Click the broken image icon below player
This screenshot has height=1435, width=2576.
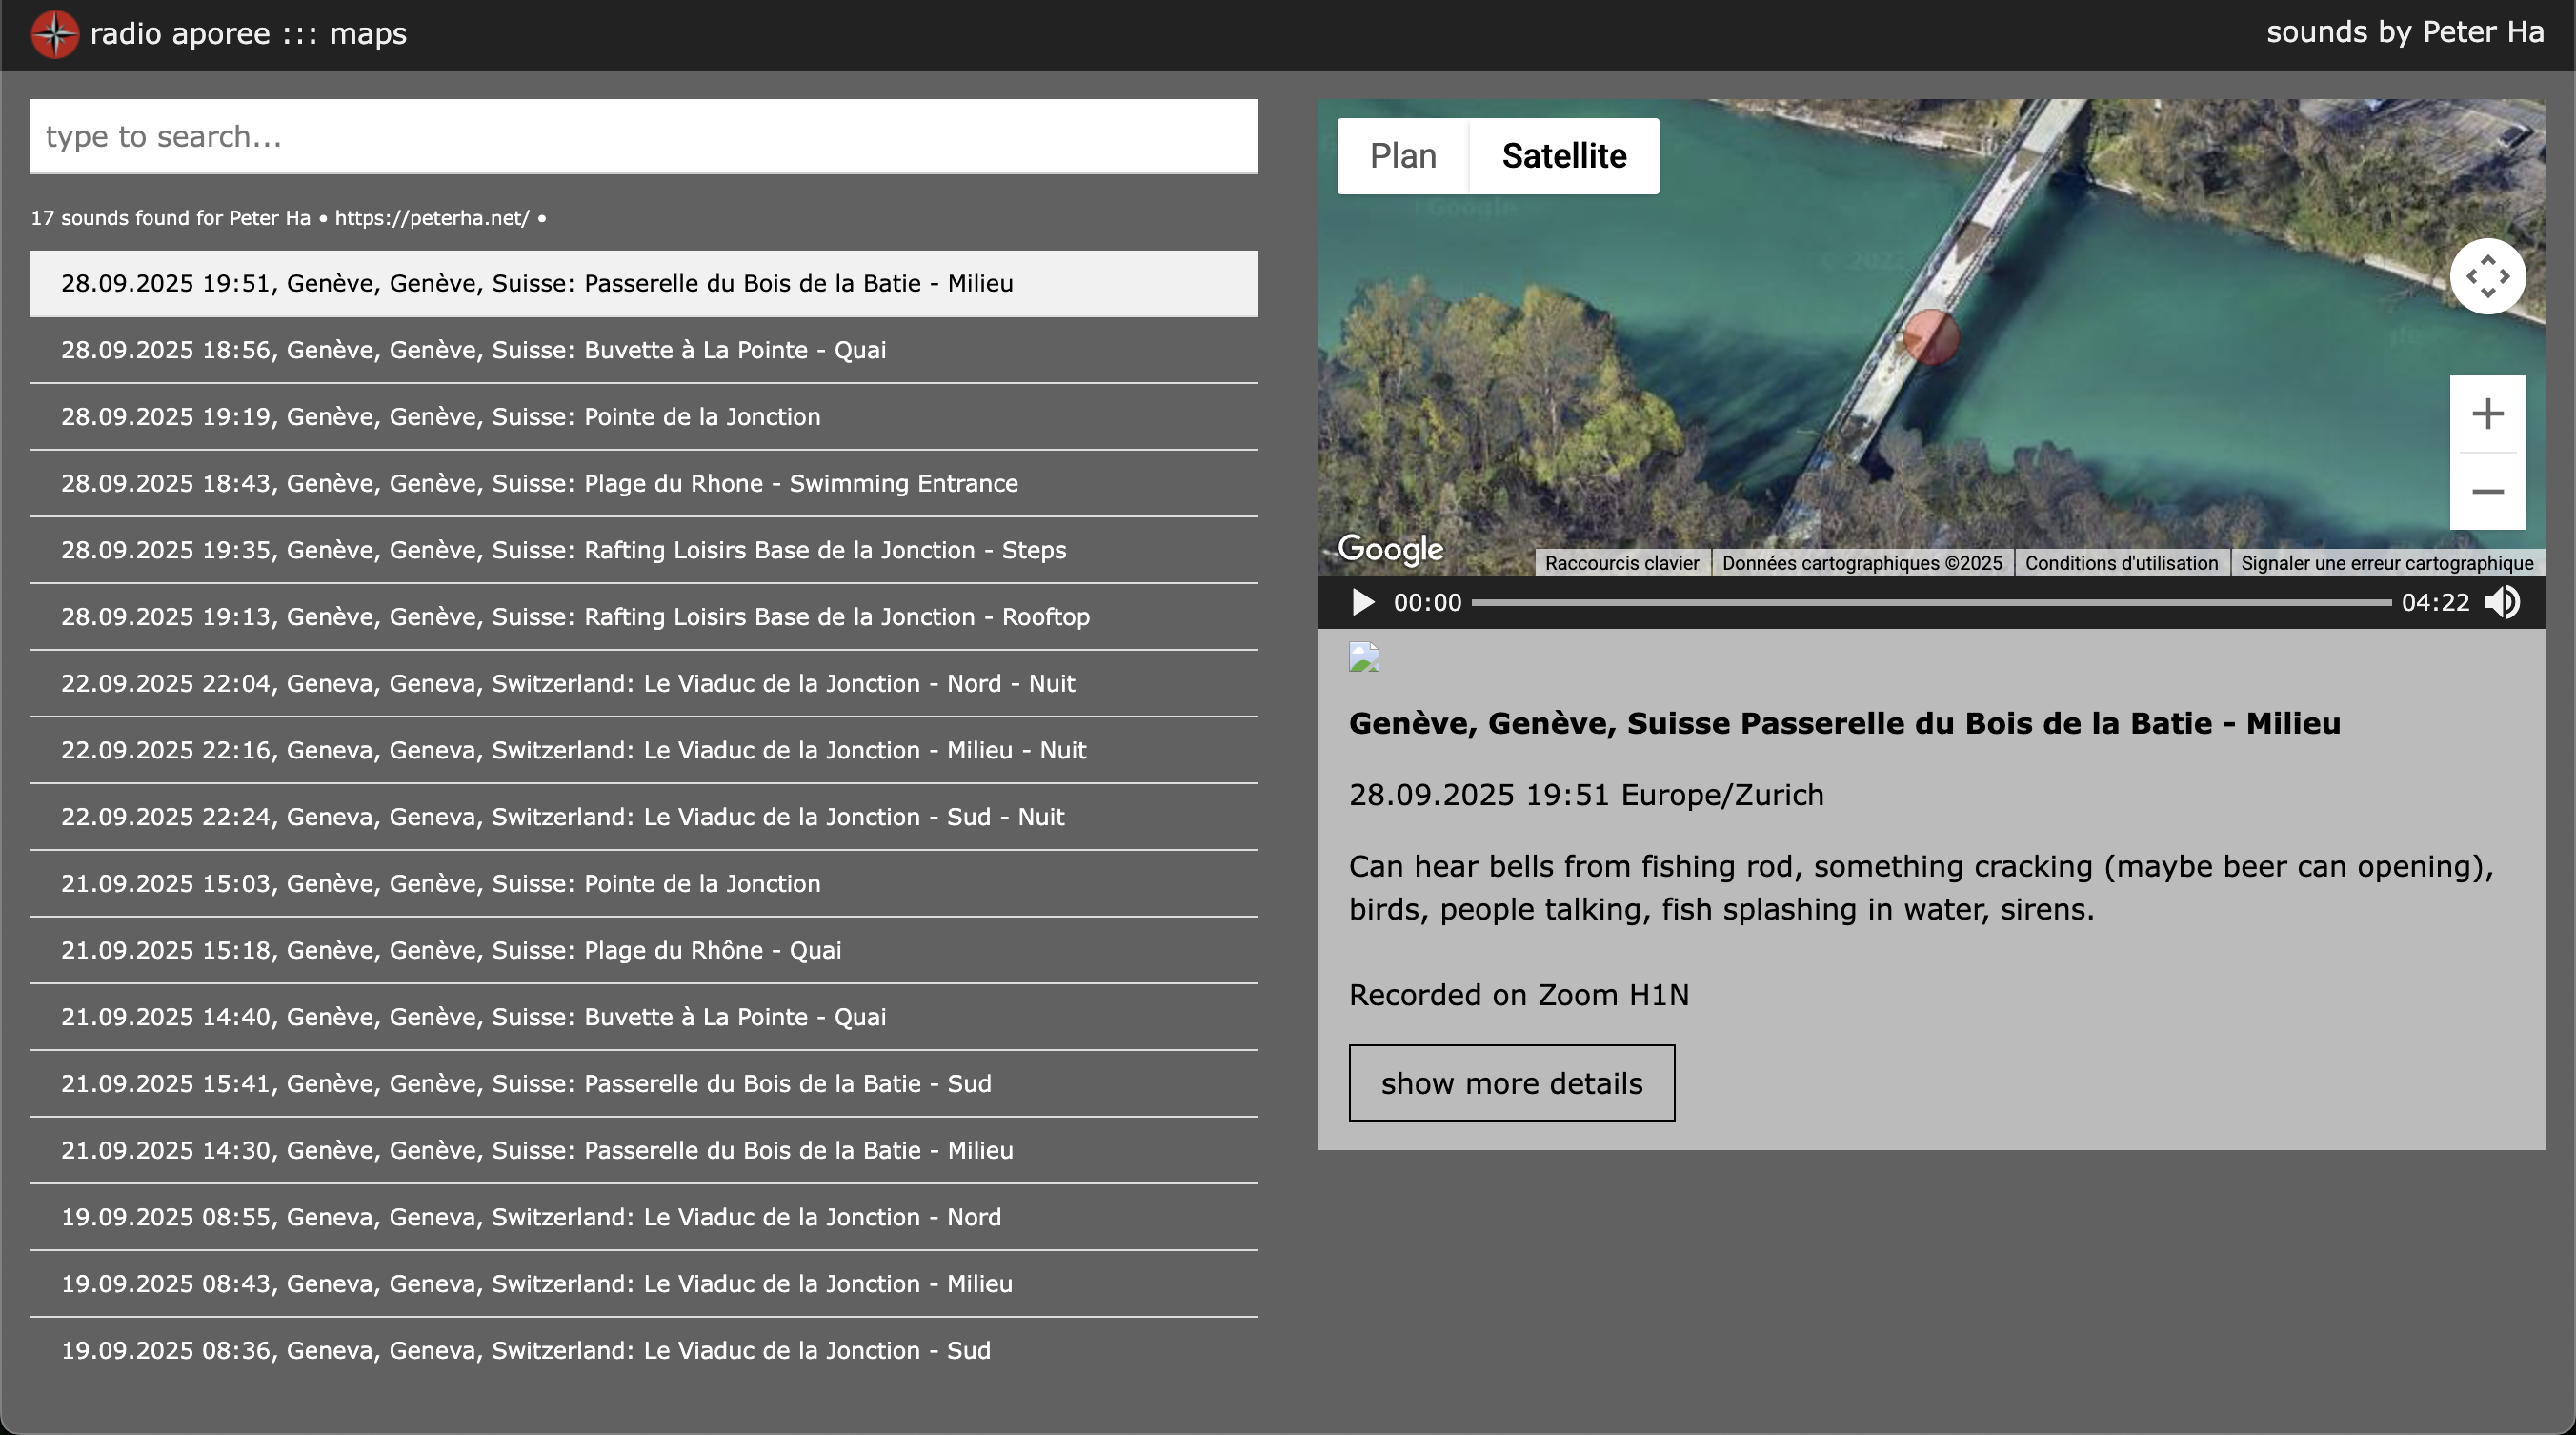tap(1364, 657)
